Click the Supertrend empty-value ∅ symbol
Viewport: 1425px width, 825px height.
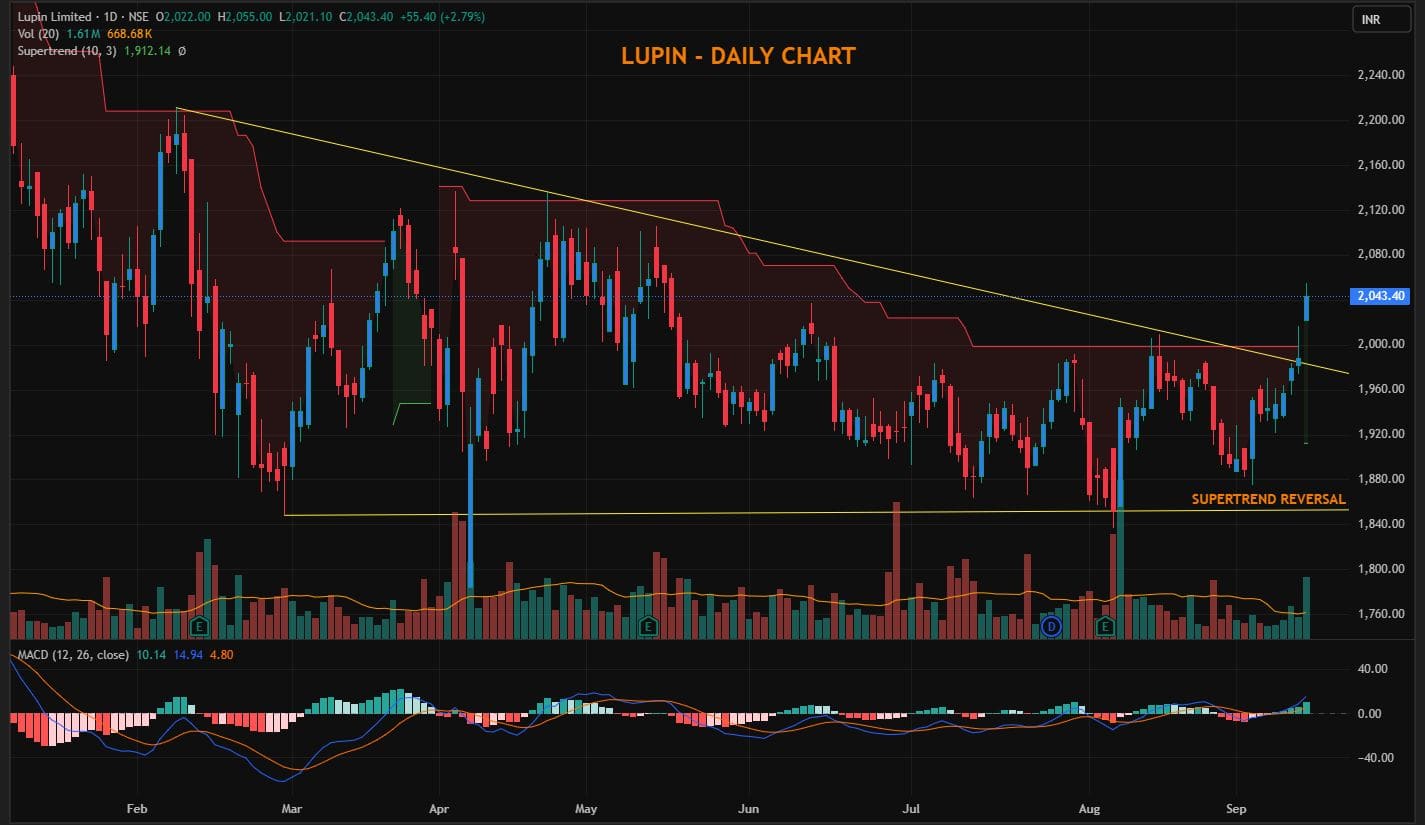point(181,51)
